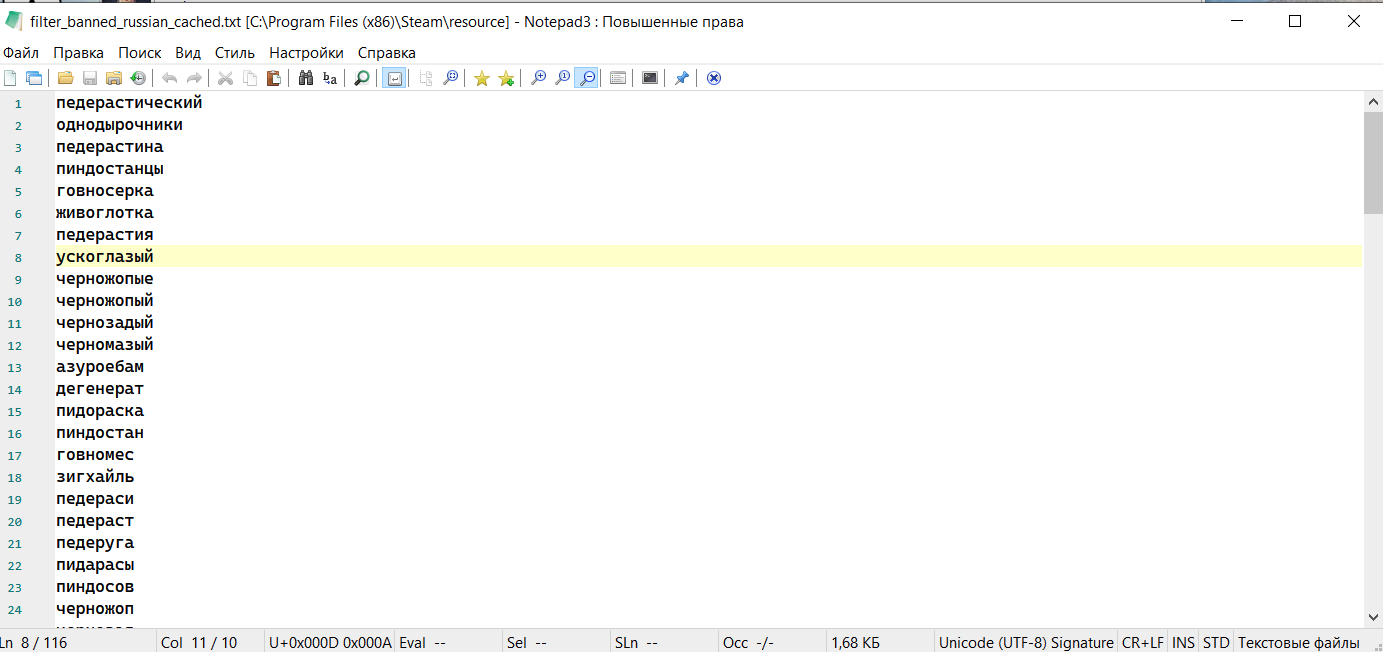Click the magnifier icon after word wrap
1383x652 pixels.
[x=450, y=78]
